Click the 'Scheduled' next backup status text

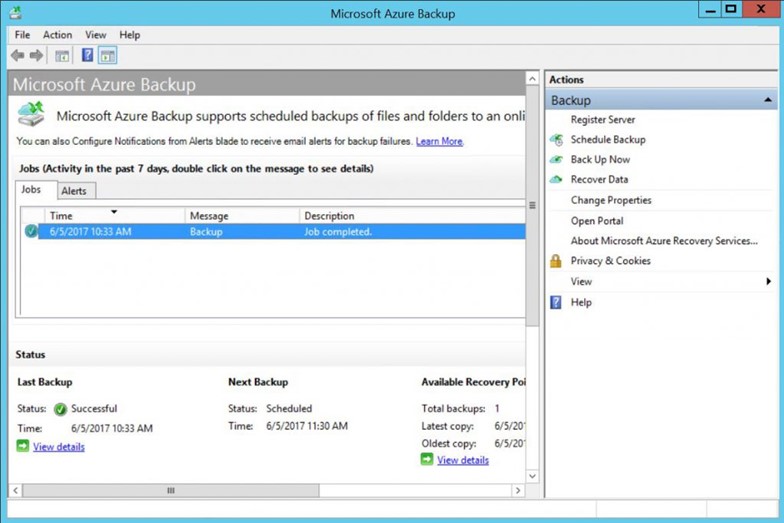point(289,408)
